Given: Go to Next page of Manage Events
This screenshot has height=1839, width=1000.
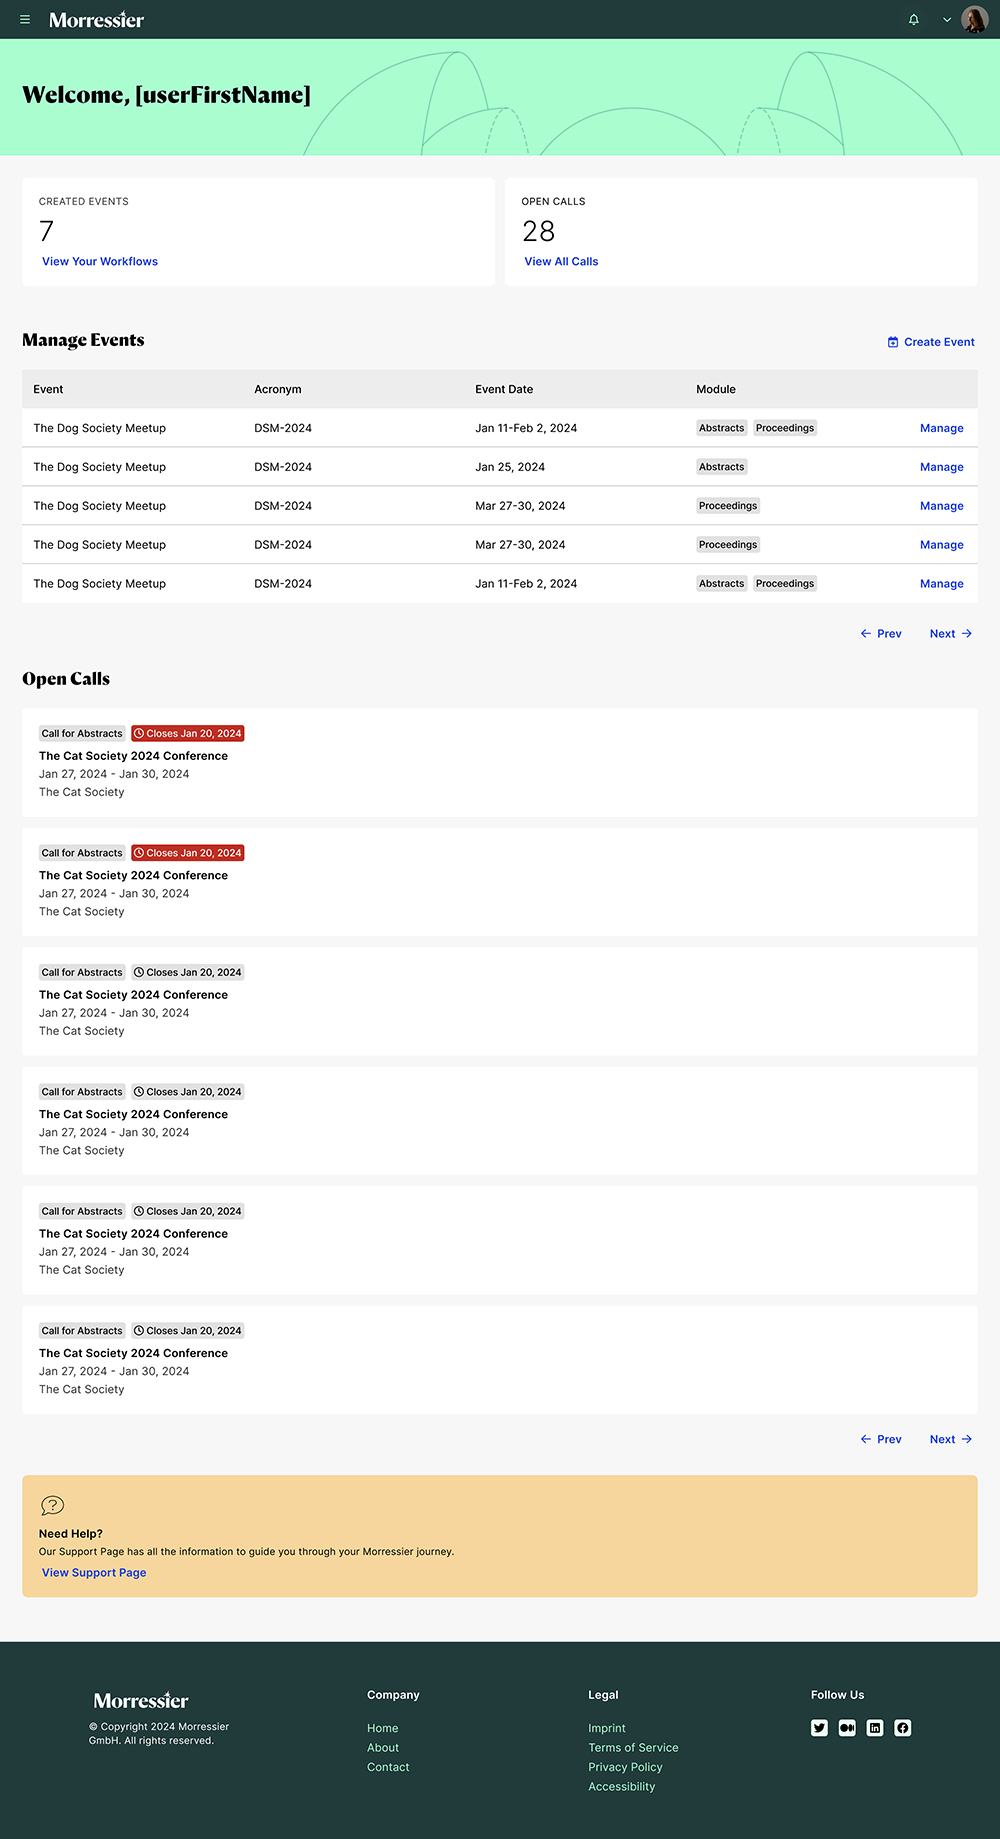Looking at the screenshot, I should click(951, 634).
